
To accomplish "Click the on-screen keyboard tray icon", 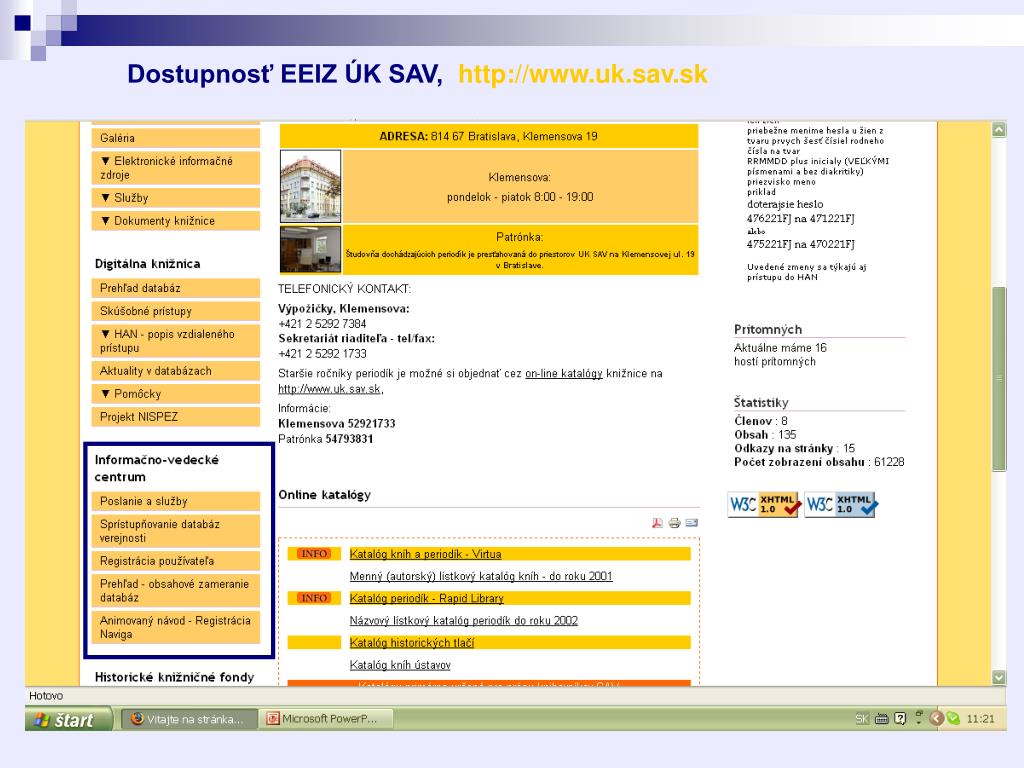I will pos(882,719).
